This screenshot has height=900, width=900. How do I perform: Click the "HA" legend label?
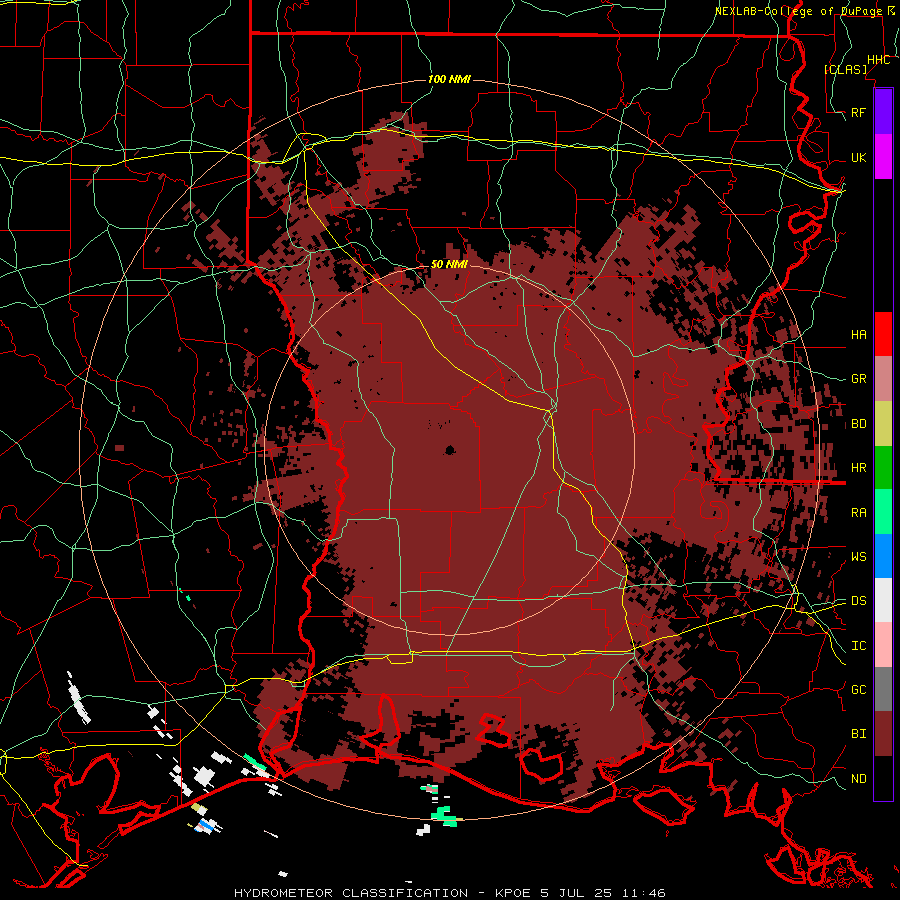(858, 334)
